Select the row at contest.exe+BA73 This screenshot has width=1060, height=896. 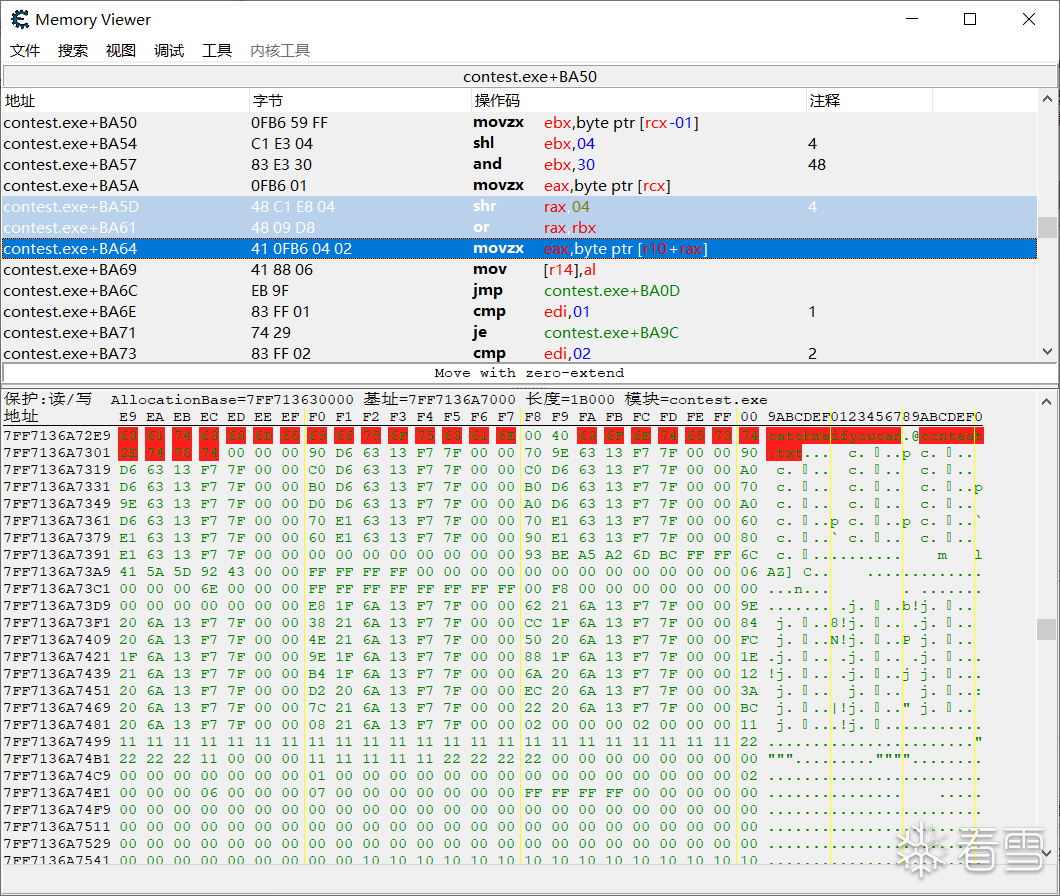[519, 353]
